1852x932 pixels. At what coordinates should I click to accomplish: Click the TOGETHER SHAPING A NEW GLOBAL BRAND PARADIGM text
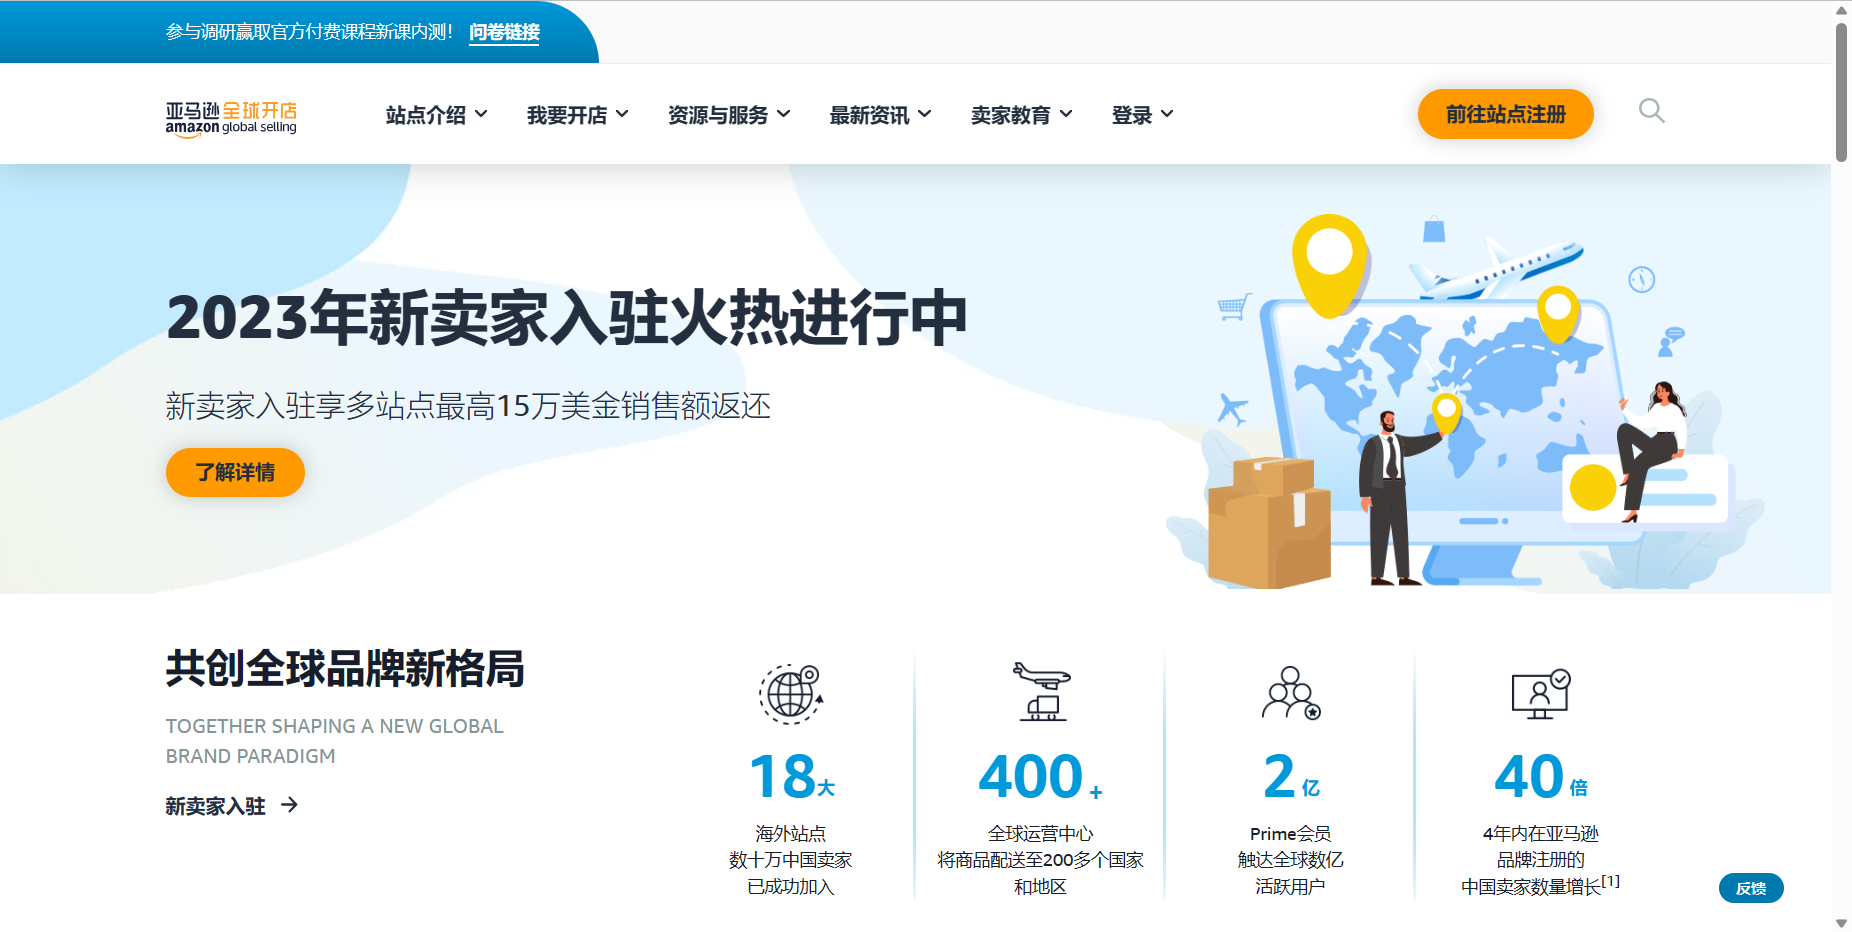coord(335,741)
